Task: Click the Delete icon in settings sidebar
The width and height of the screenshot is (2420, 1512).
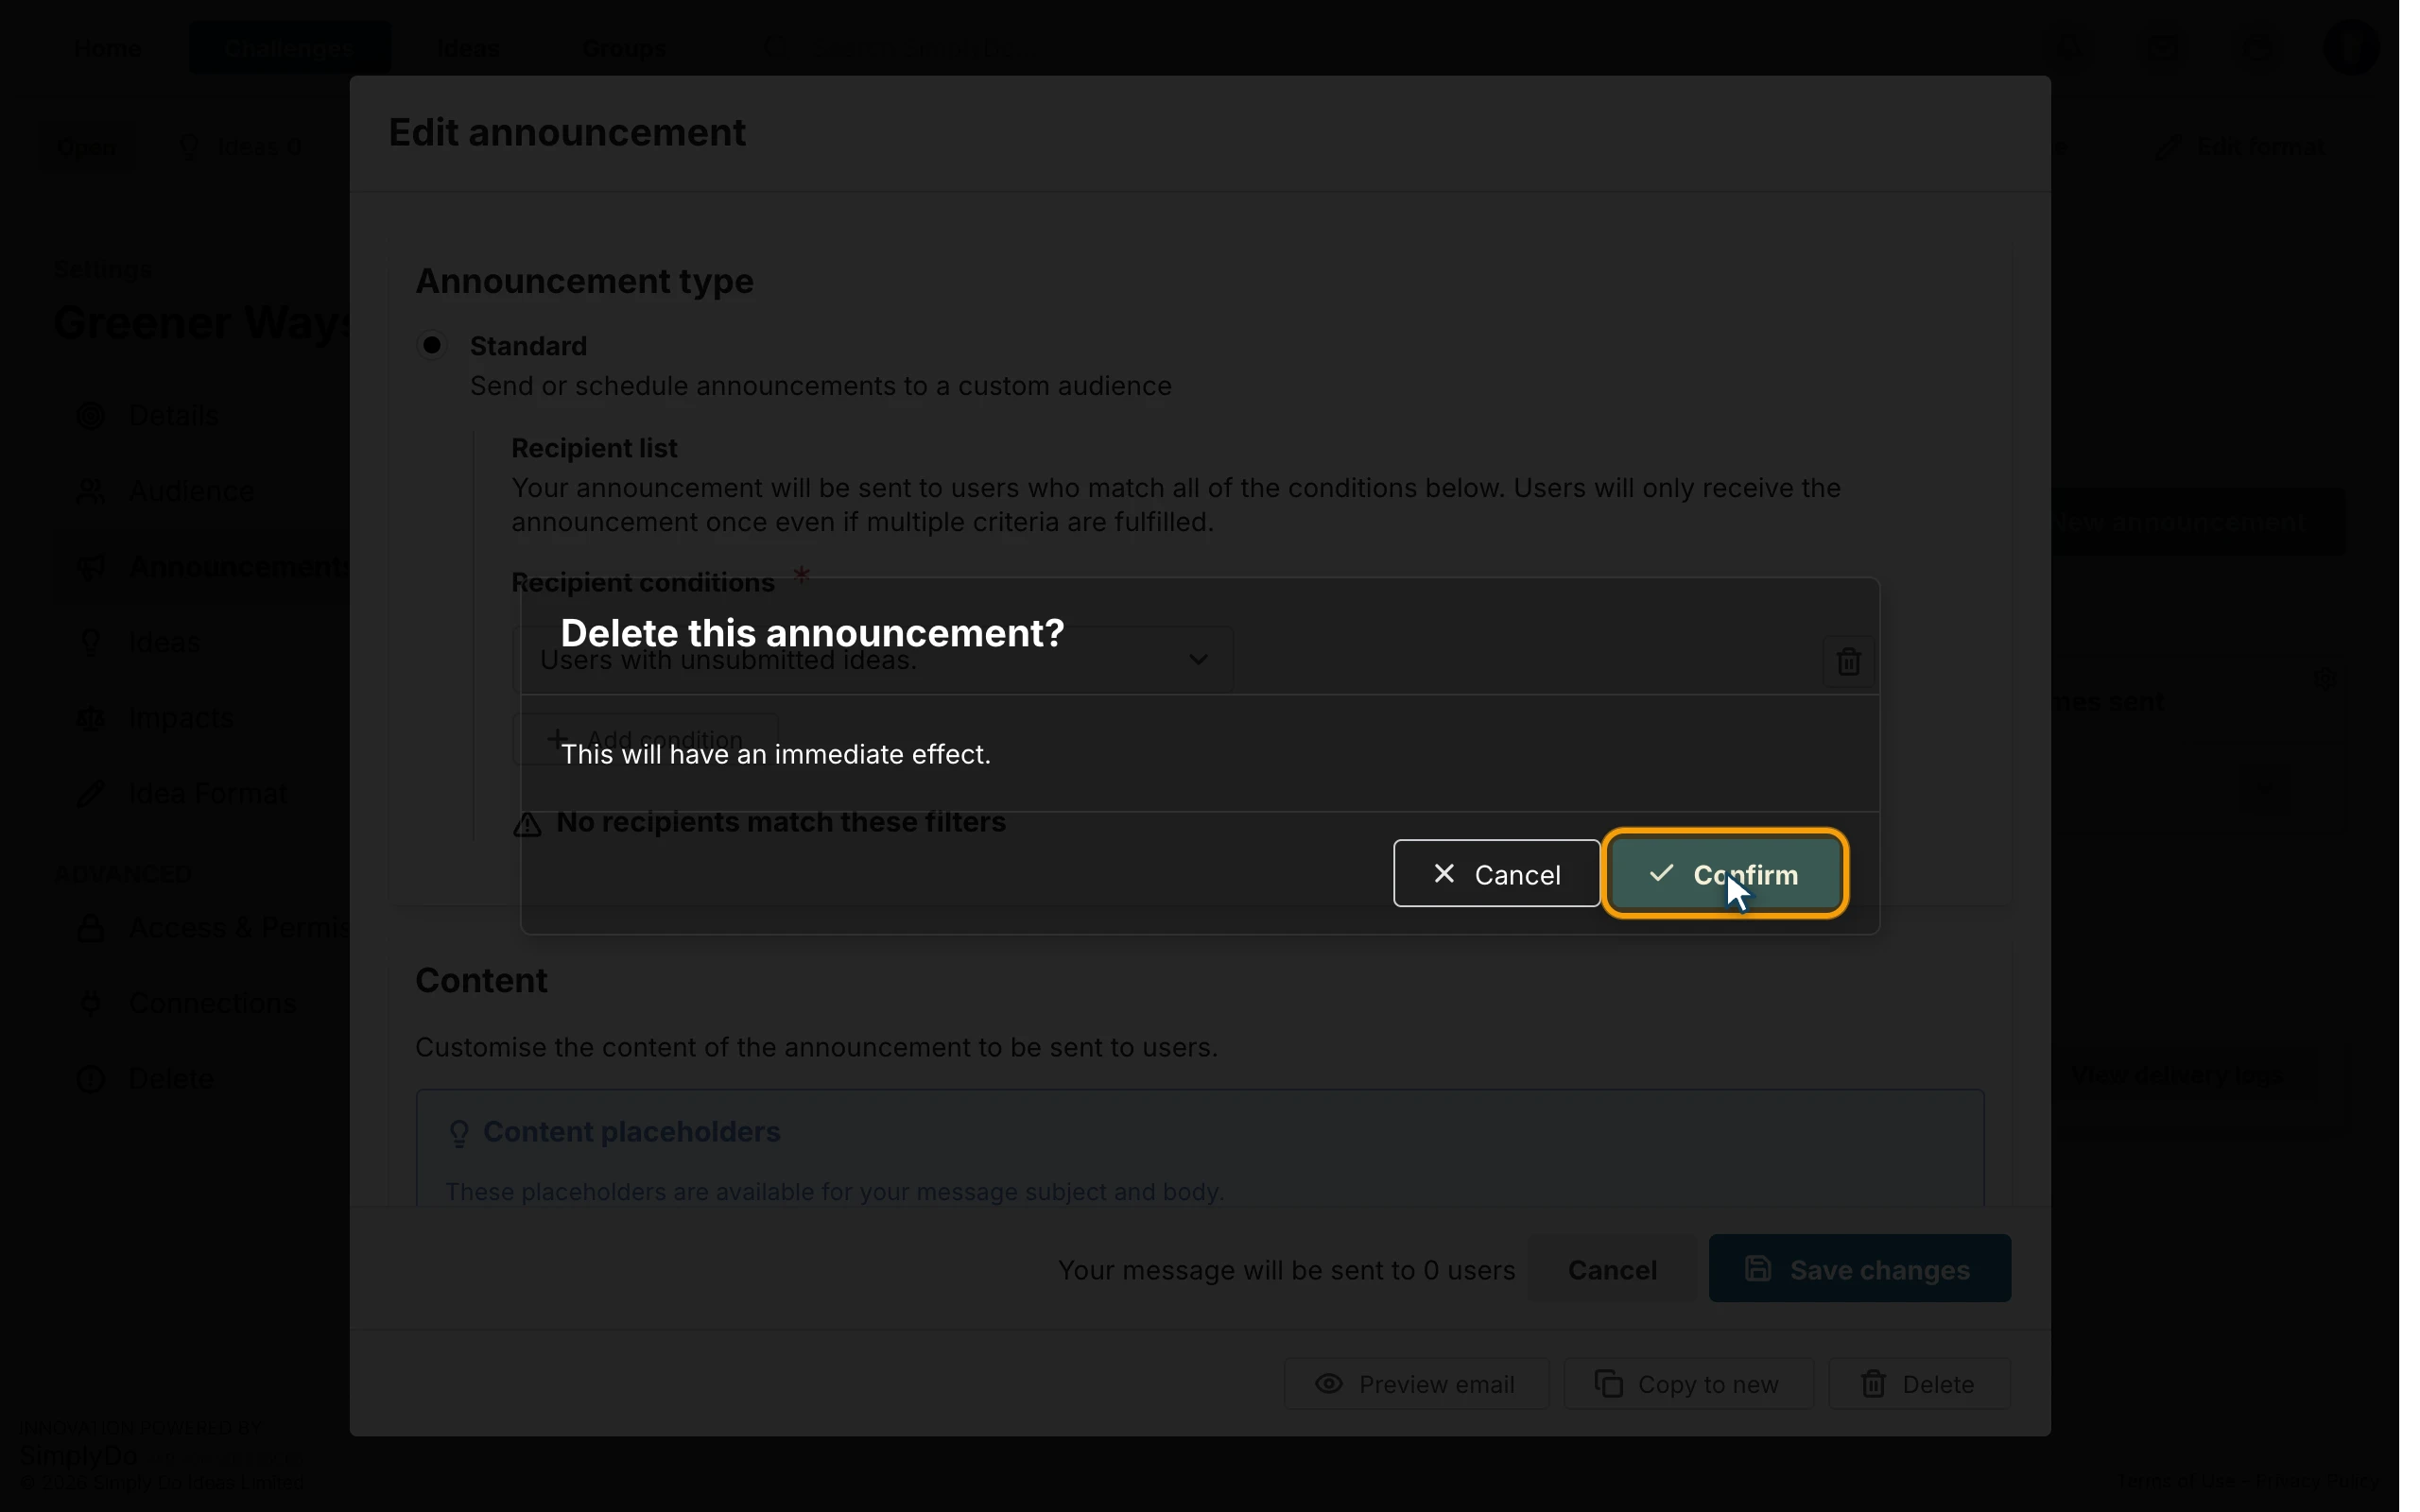Action: pyautogui.click(x=91, y=1079)
